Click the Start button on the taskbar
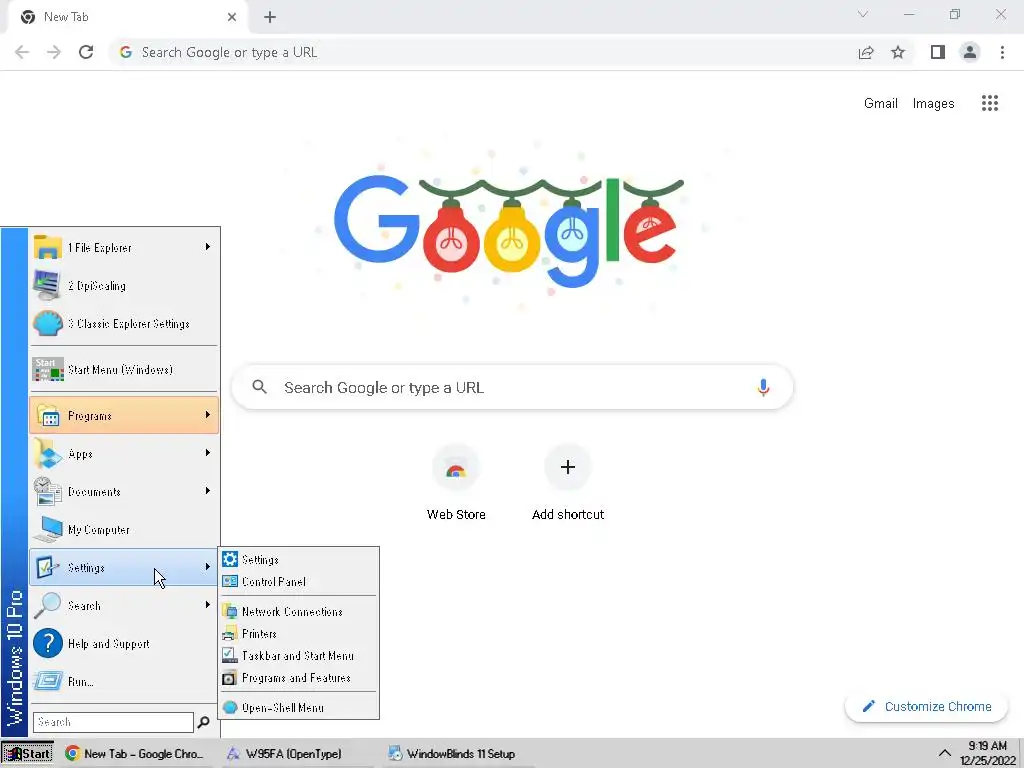The image size is (1024, 768). [27, 754]
